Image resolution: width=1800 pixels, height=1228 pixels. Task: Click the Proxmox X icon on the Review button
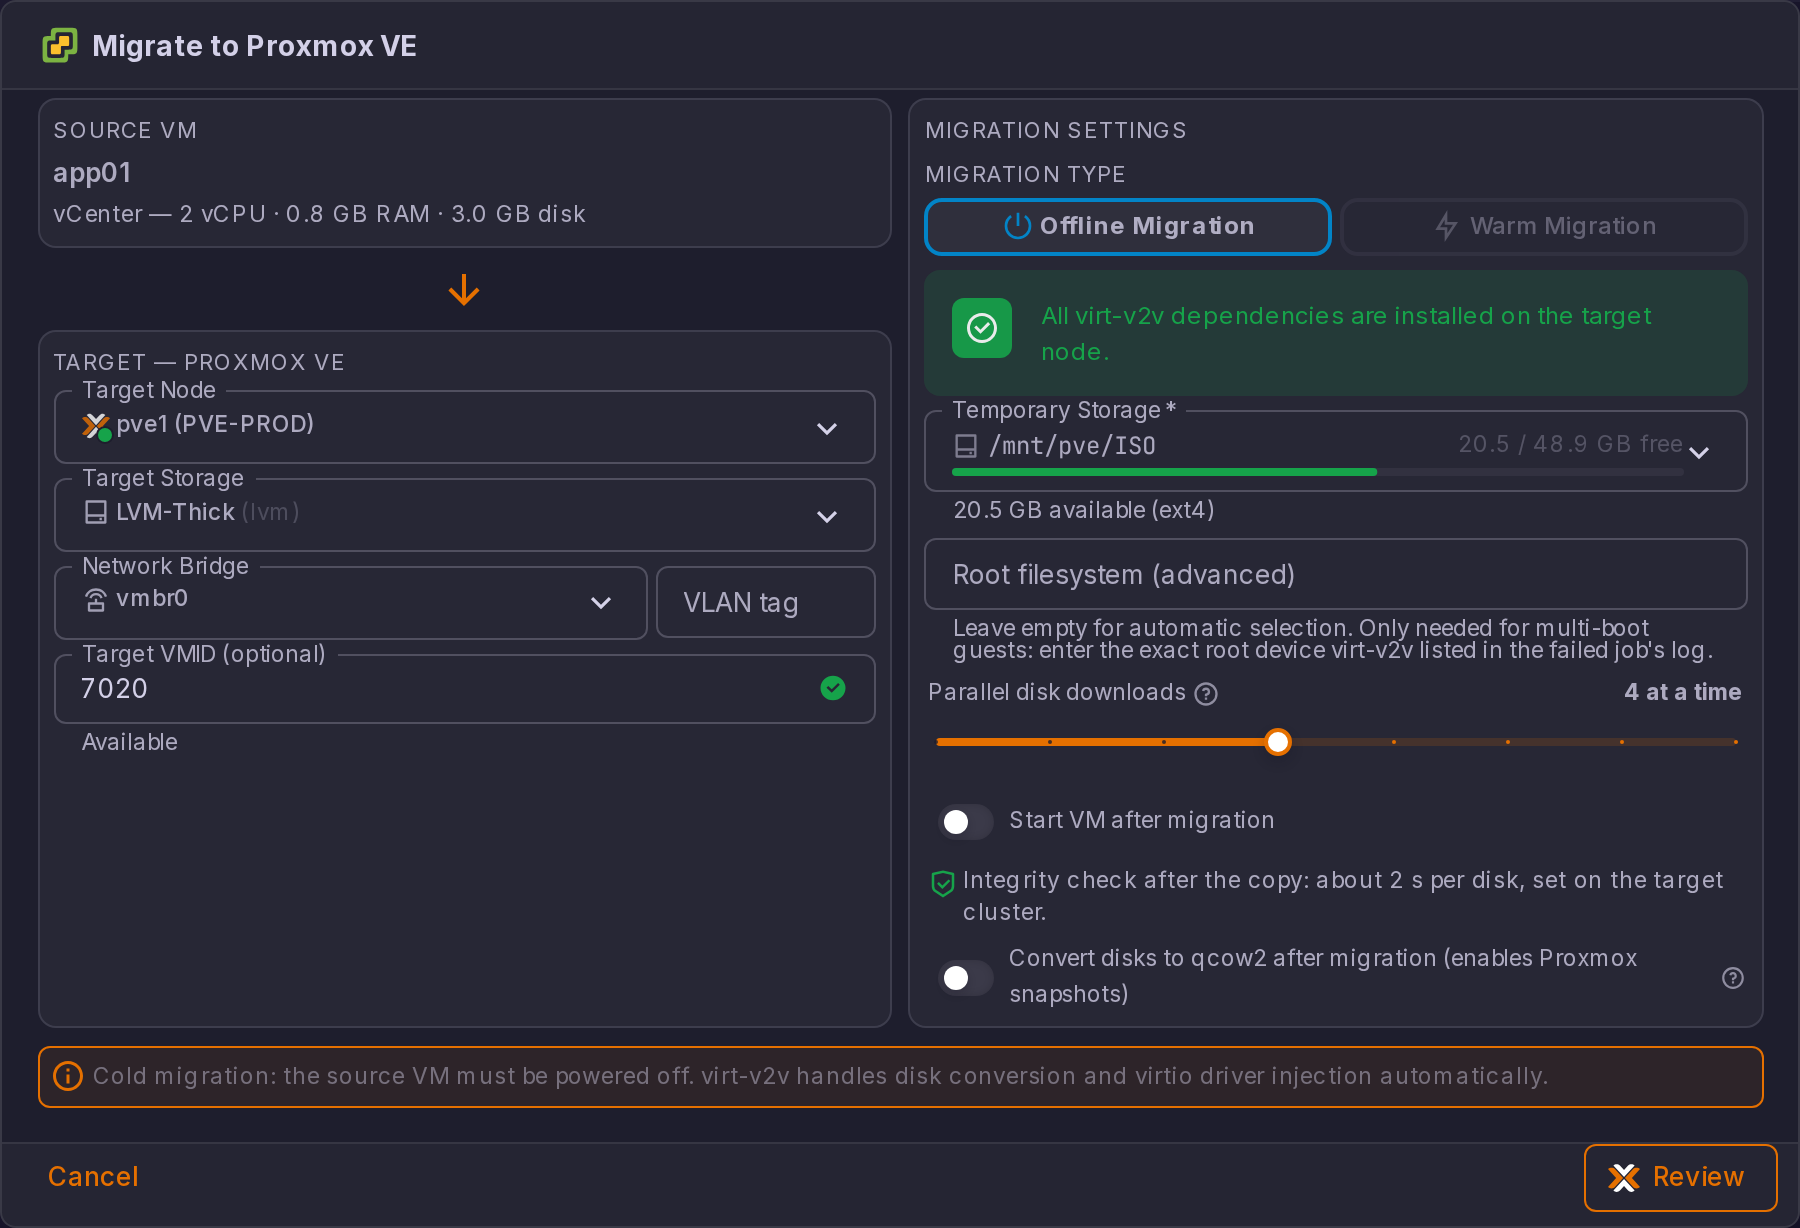point(1624,1178)
